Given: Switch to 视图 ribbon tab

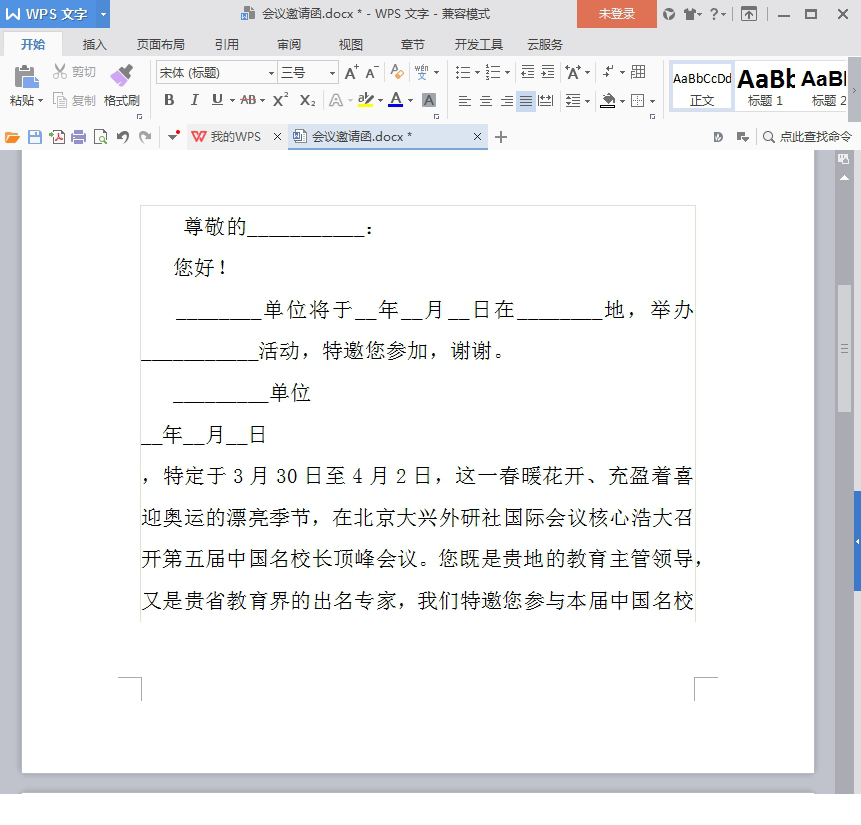Looking at the screenshot, I should pyautogui.click(x=351, y=44).
